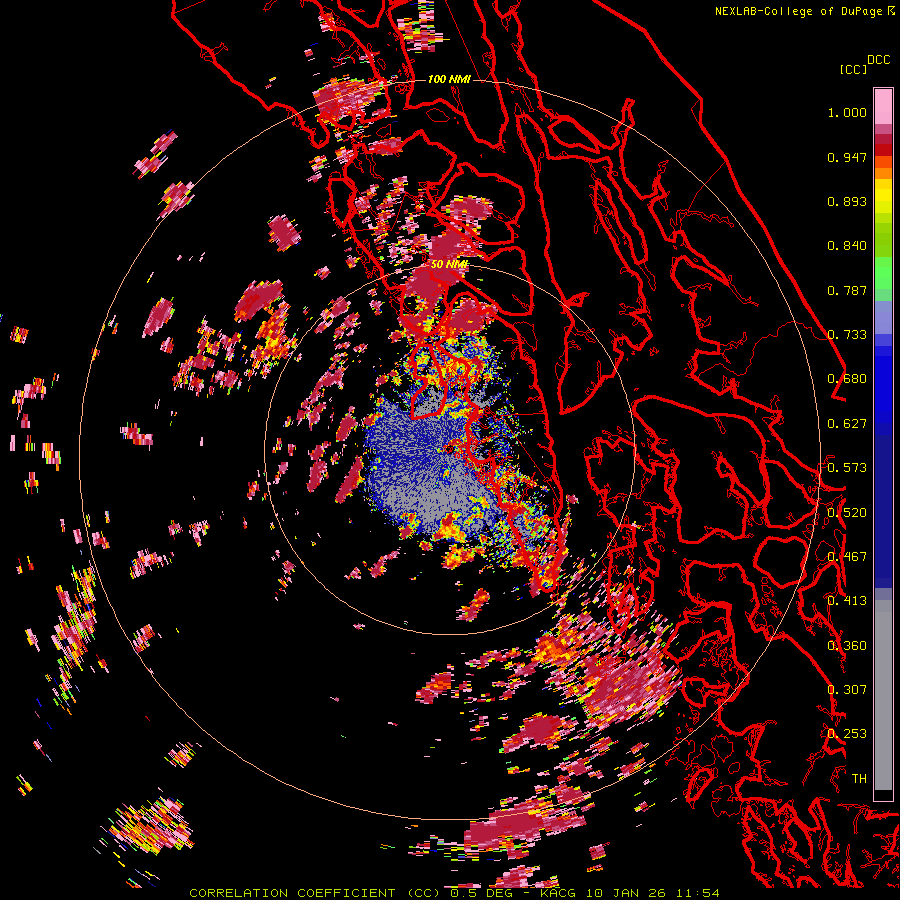
Task: Pick the orange segment of the color bar
Action: [883, 173]
